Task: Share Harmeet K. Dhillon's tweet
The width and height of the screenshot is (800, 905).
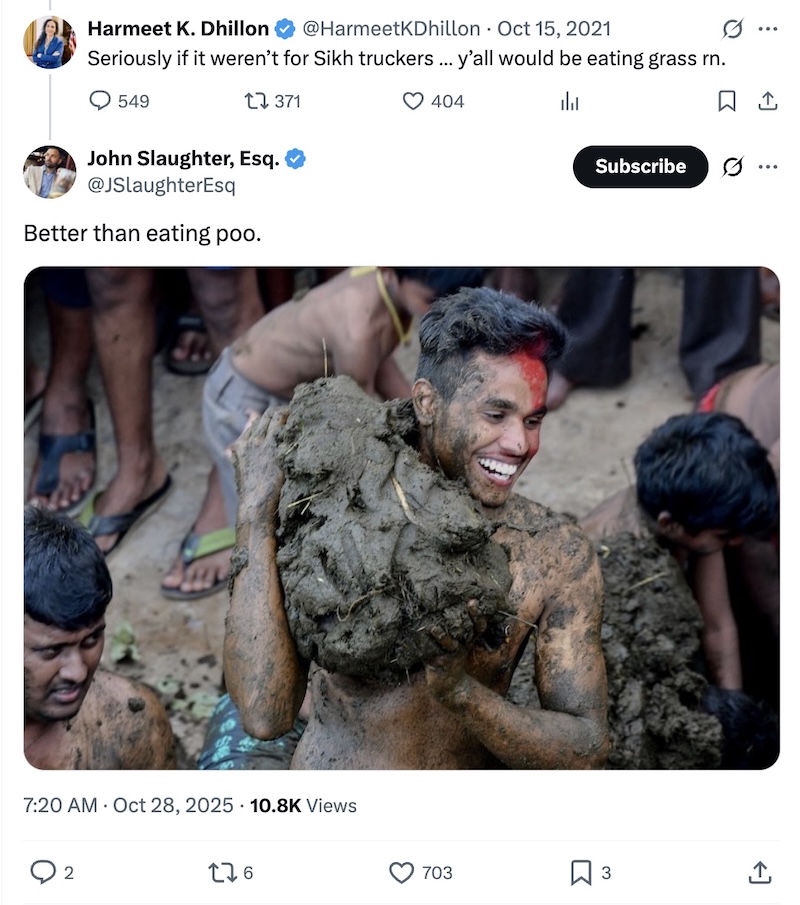Action: (x=767, y=100)
